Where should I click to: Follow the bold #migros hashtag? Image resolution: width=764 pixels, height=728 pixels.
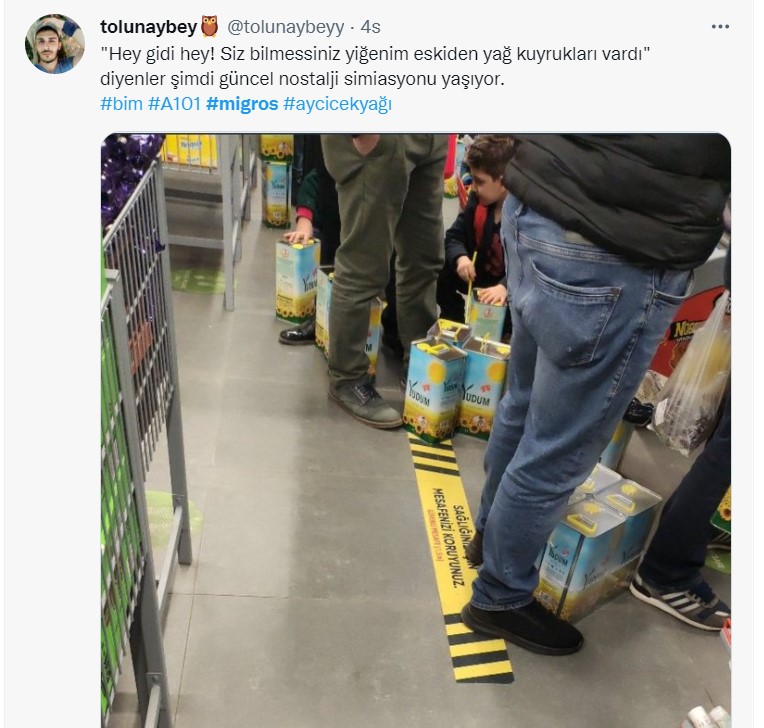click(x=242, y=104)
